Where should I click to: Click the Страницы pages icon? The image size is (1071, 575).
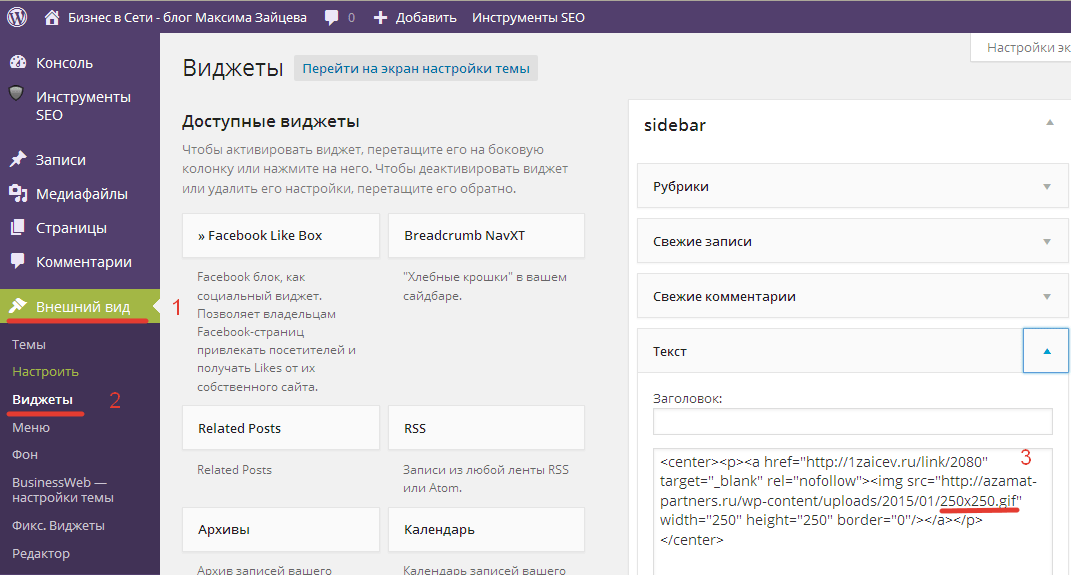pyautogui.click(x=17, y=227)
